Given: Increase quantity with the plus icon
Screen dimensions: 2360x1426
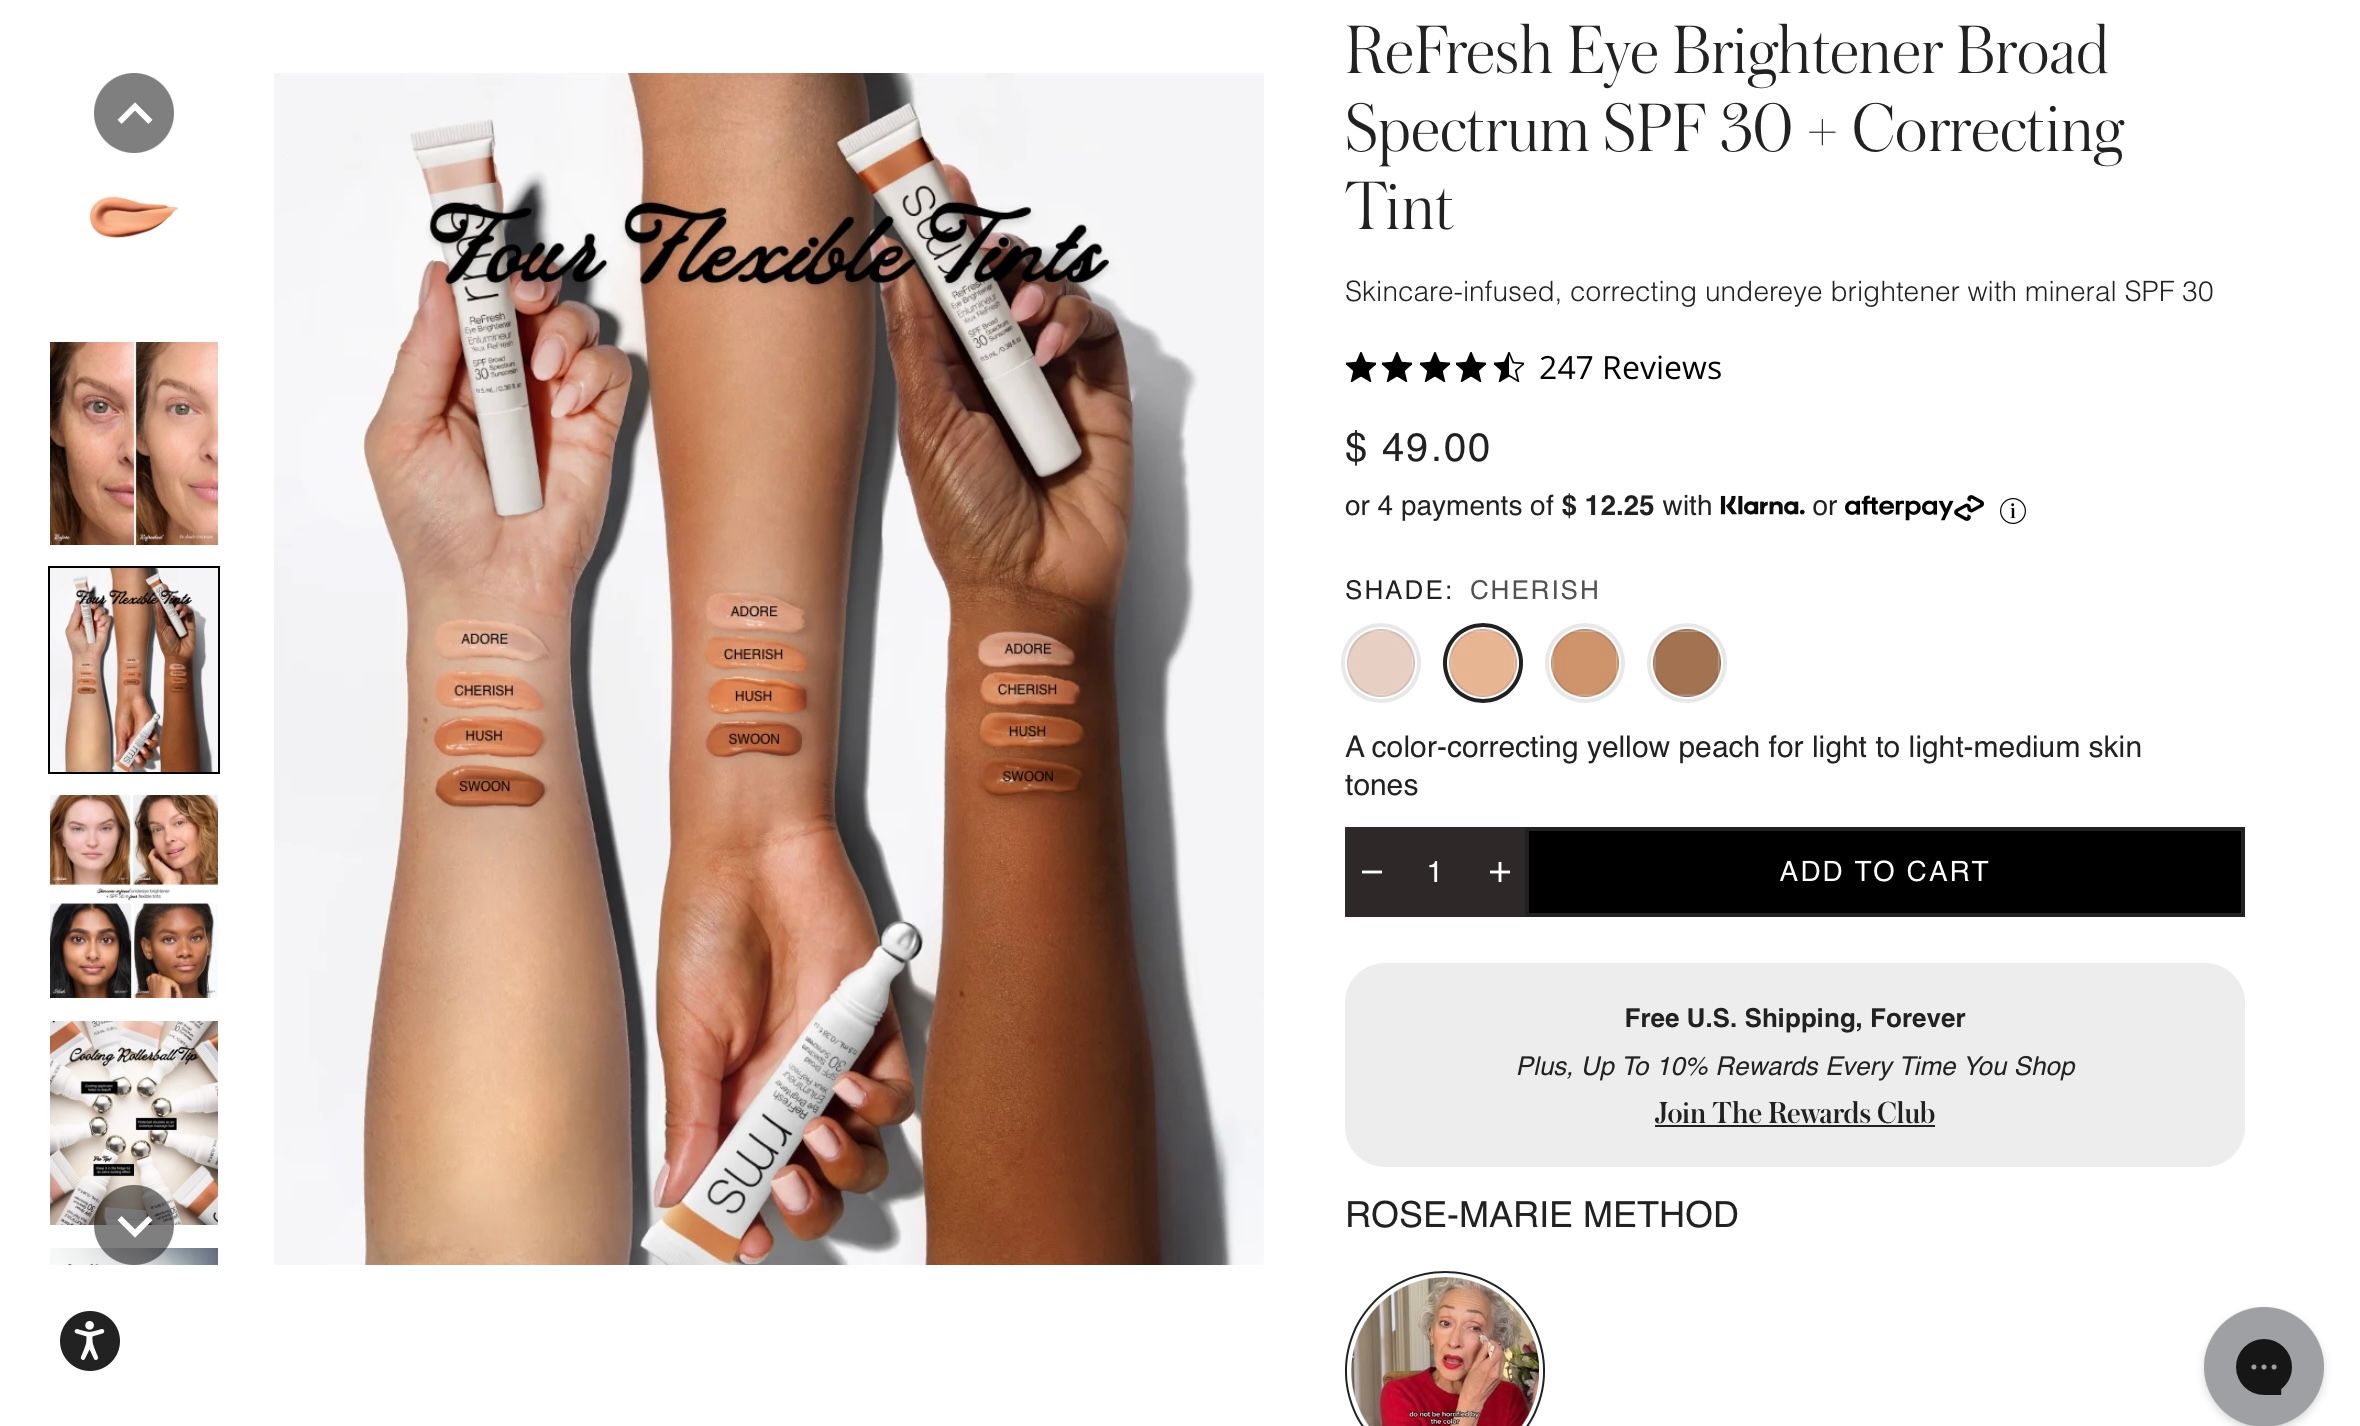Looking at the screenshot, I should click(x=1499, y=872).
